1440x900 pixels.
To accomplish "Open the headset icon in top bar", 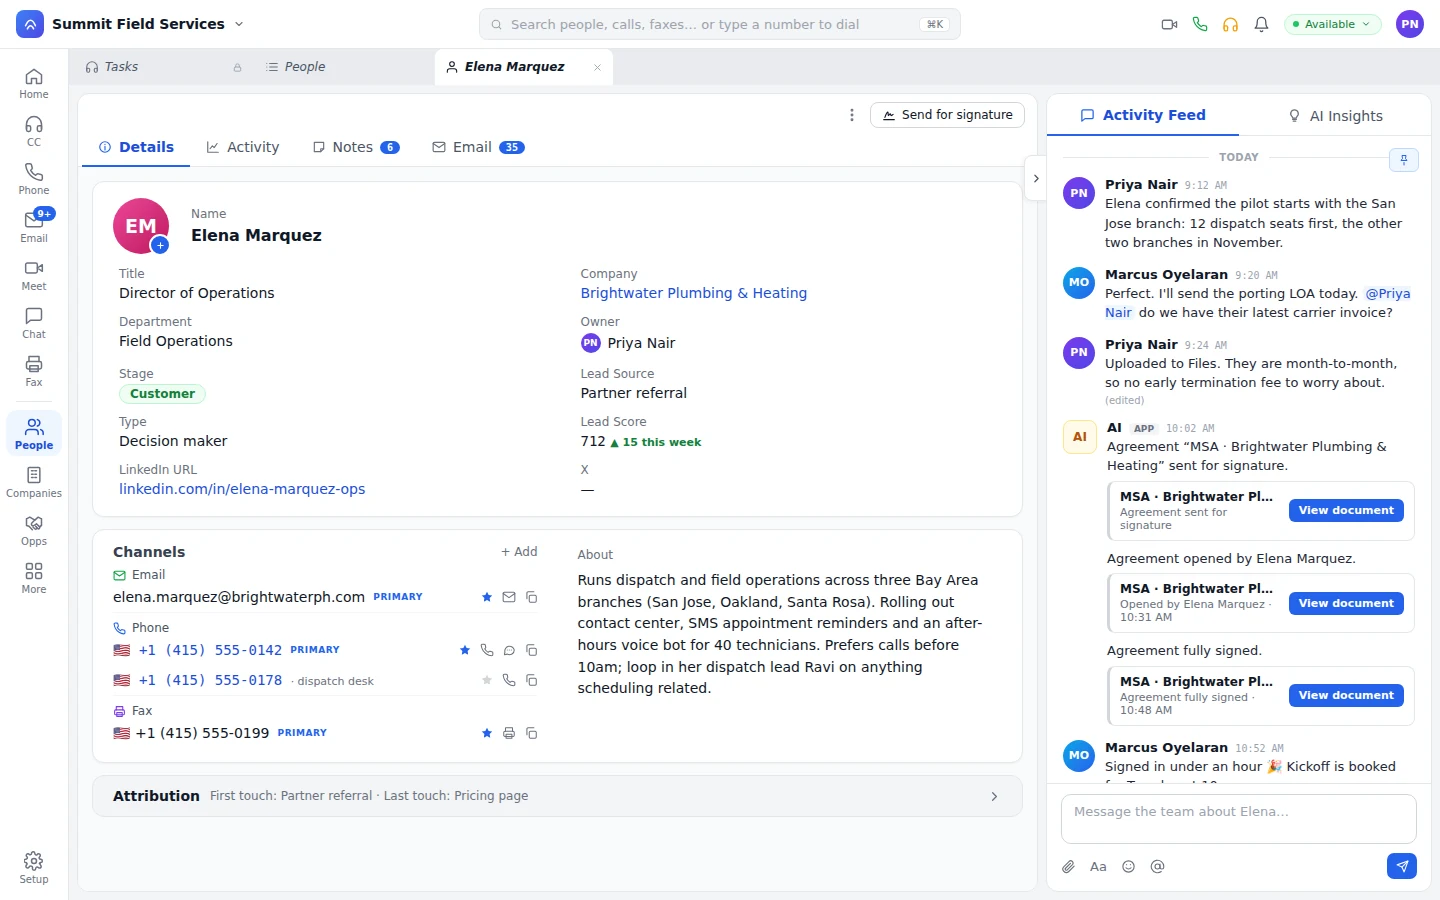I will coord(1231,24).
